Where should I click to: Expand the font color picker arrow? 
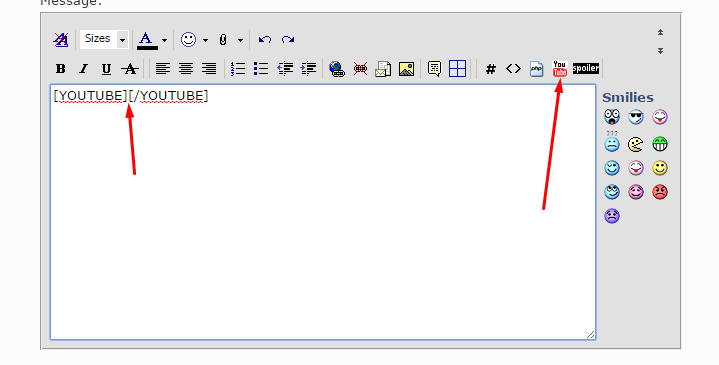(165, 40)
